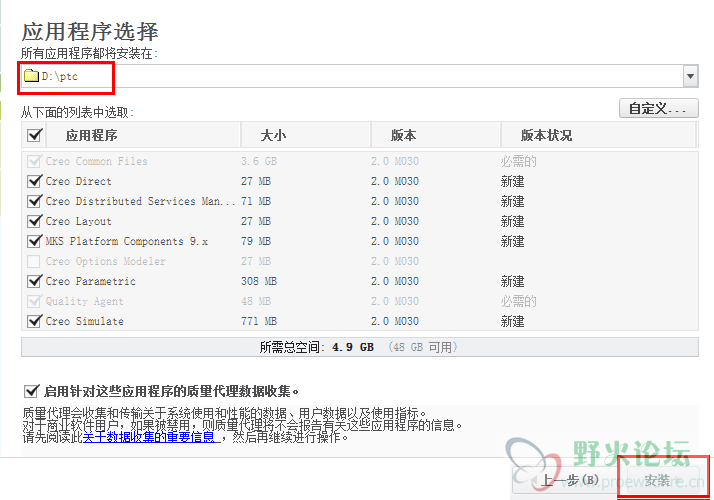Click the 771 MB size of Creo Simulate
714x500 pixels.
(x=259, y=321)
